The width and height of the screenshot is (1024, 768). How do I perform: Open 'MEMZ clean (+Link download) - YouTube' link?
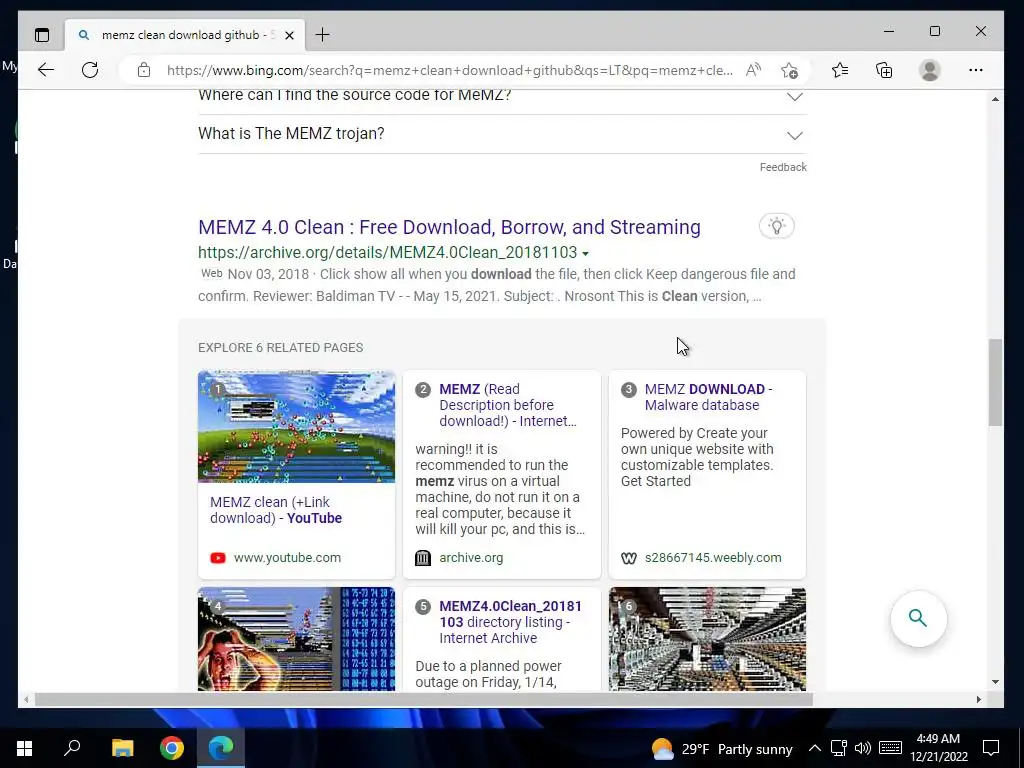(x=276, y=510)
